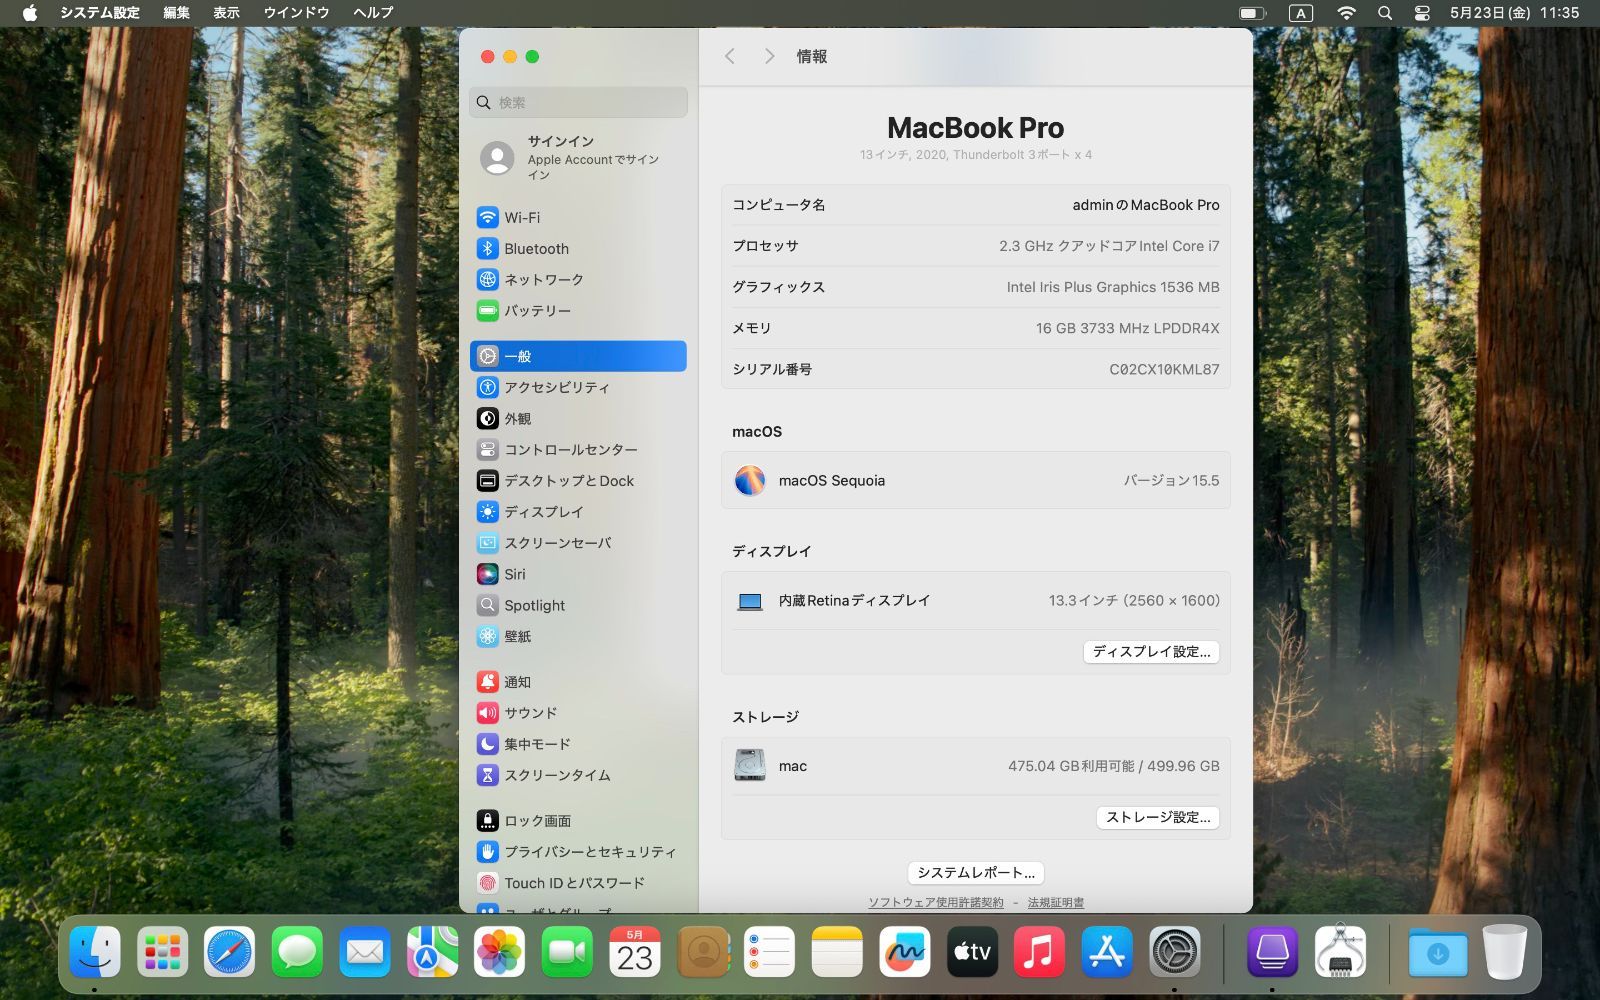Viewport: 1600px width, 1000px height.
Task: Open Spotlight settings
Action: [x=578, y=605]
